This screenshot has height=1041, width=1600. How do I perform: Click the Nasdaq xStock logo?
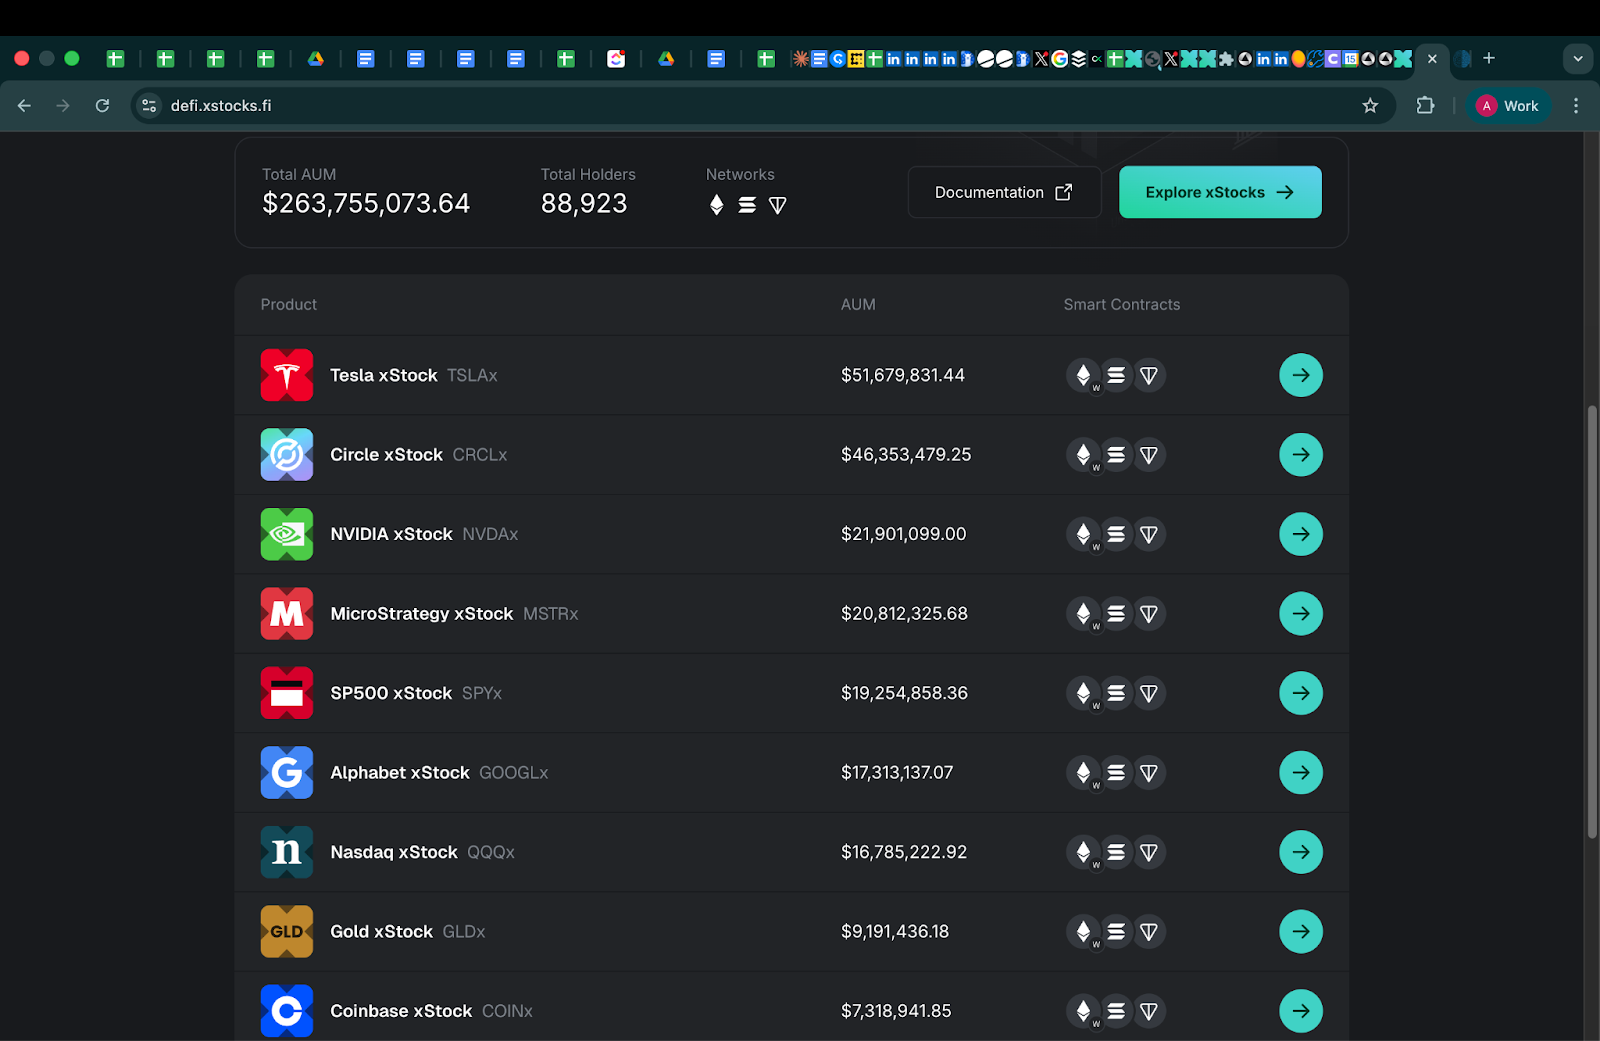pyautogui.click(x=287, y=852)
